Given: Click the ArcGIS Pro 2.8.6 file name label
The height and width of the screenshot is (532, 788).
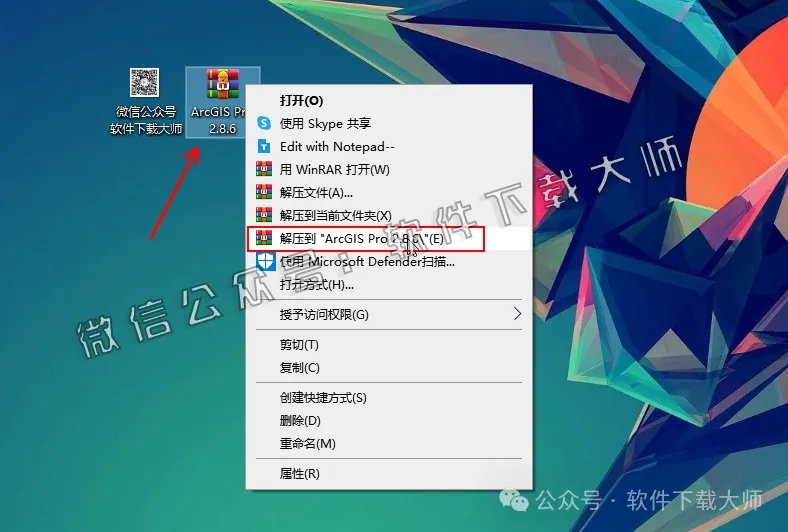Looking at the screenshot, I should (219, 120).
